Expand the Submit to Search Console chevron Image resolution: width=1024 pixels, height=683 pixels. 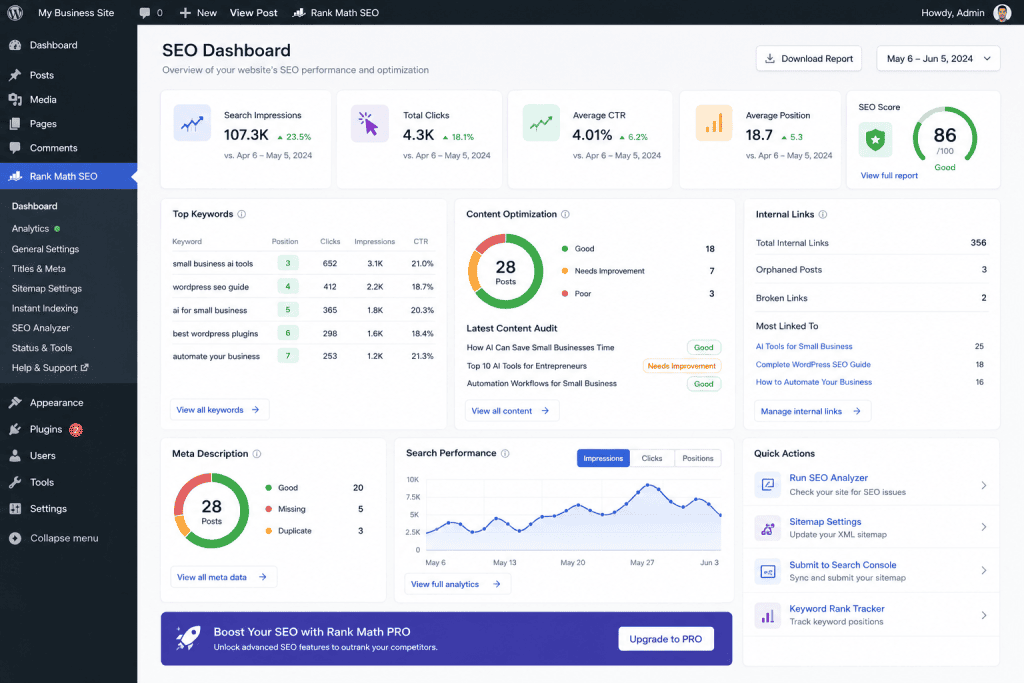tap(984, 571)
